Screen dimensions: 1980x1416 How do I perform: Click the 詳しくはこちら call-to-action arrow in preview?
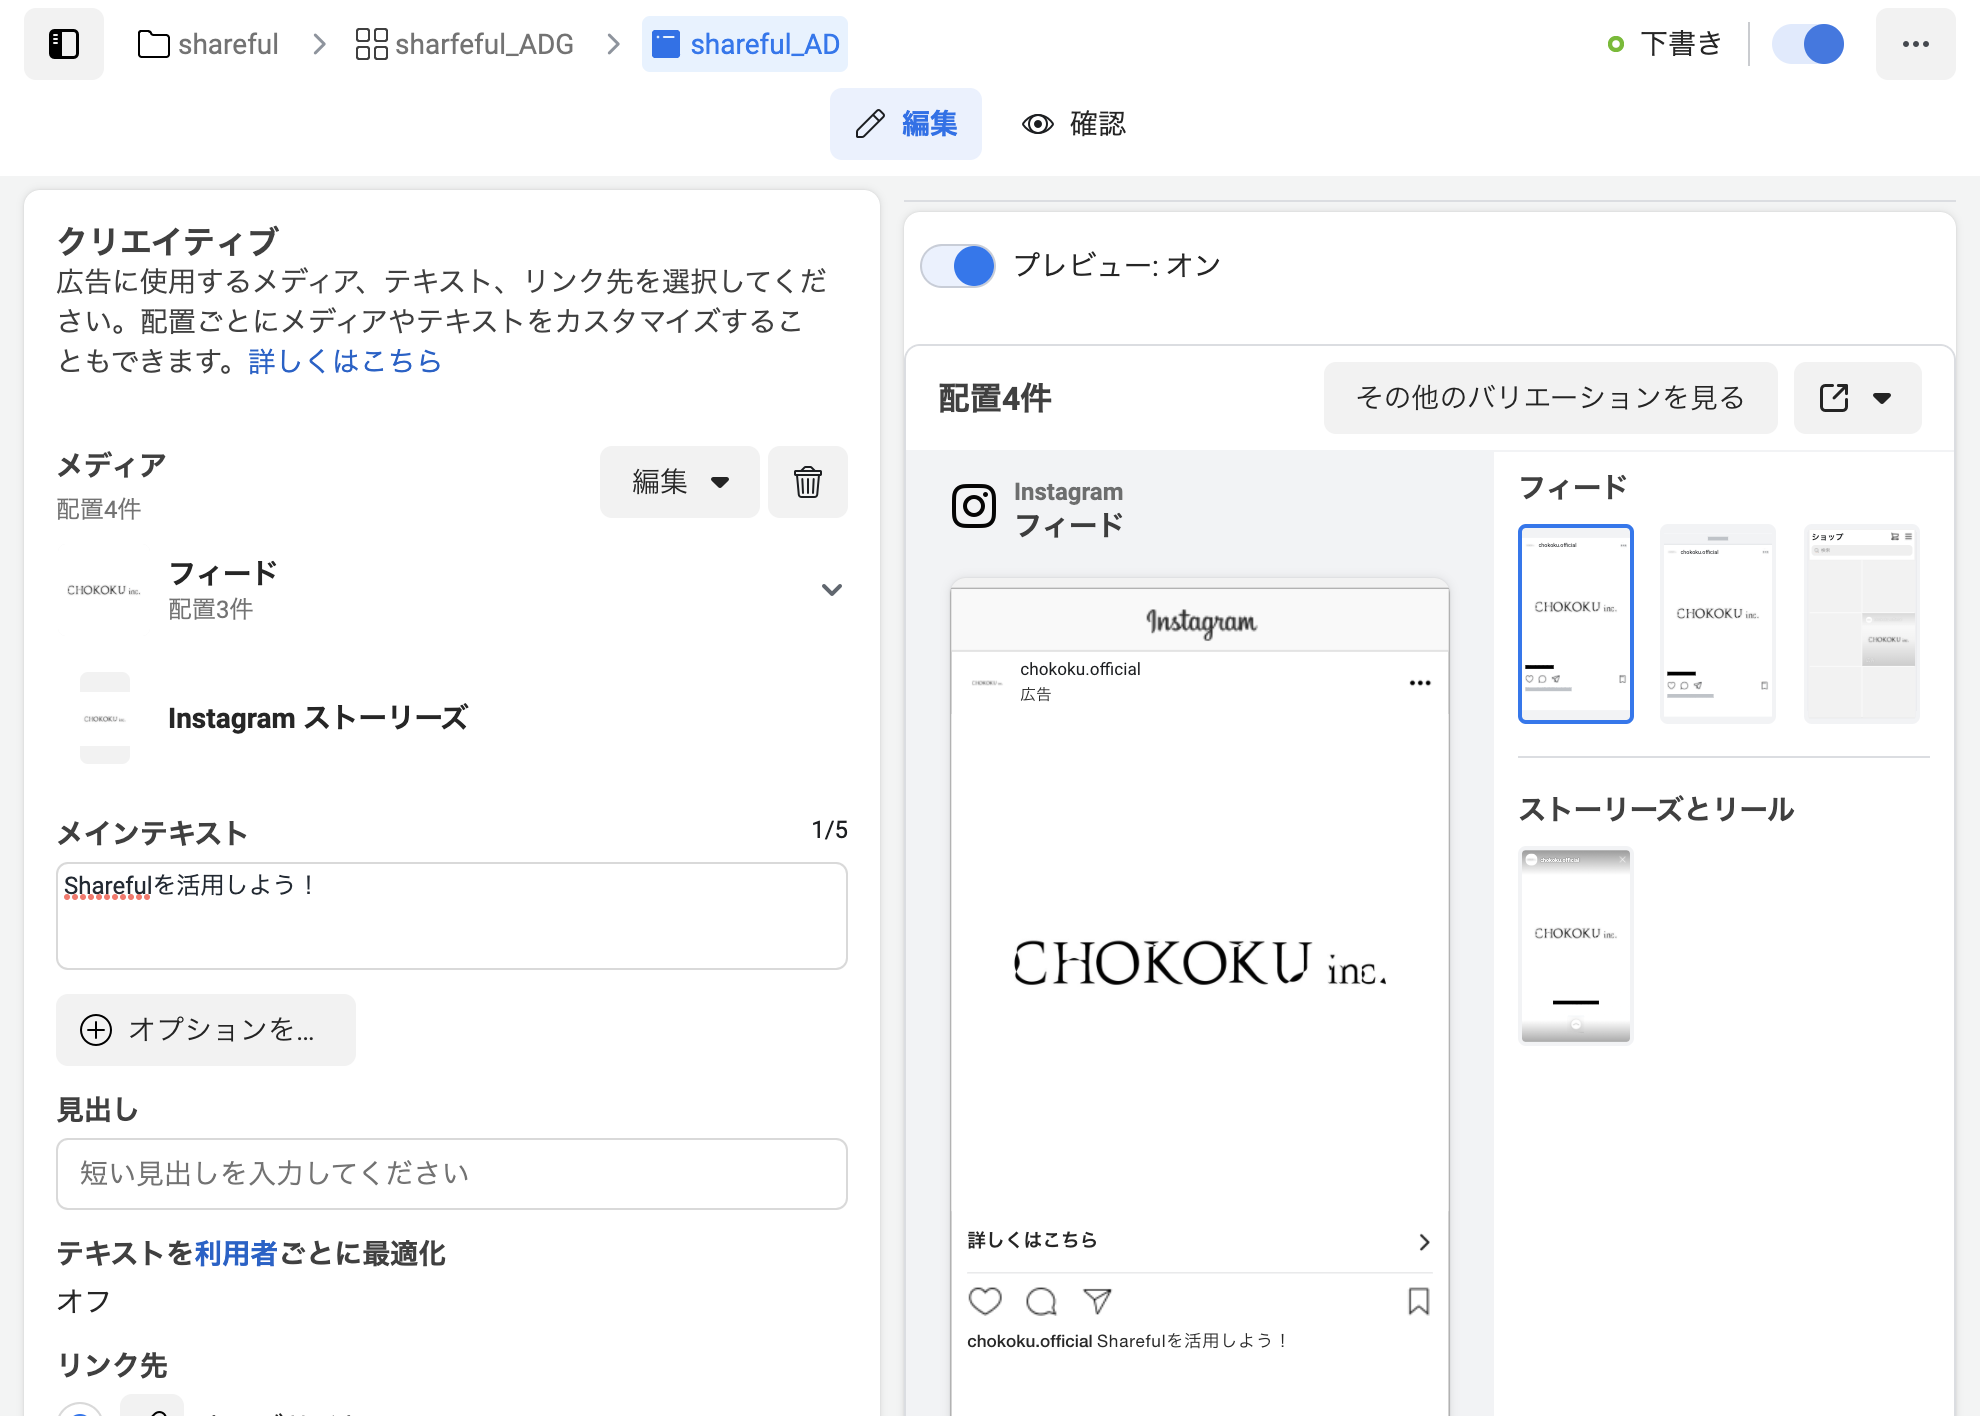(1424, 1242)
